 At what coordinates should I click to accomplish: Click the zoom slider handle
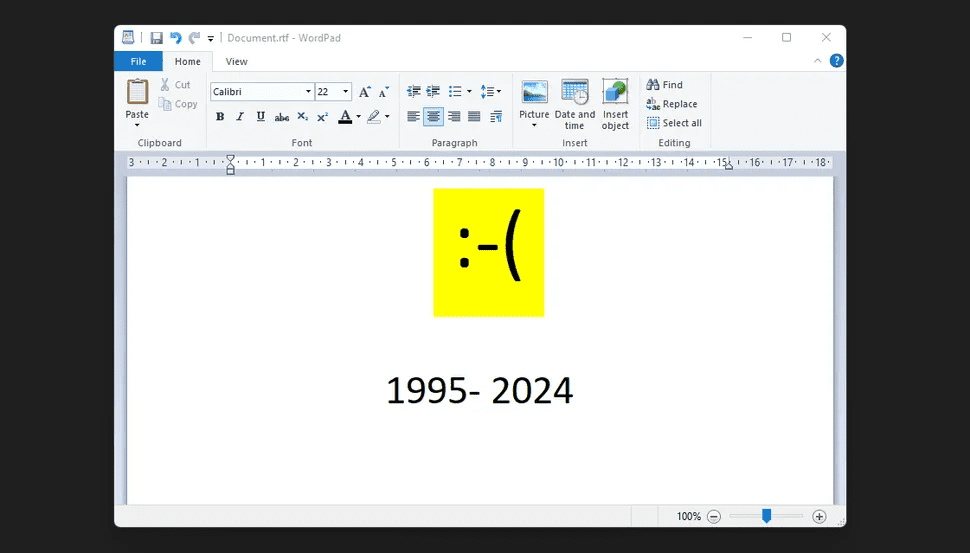tap(766, 516)
